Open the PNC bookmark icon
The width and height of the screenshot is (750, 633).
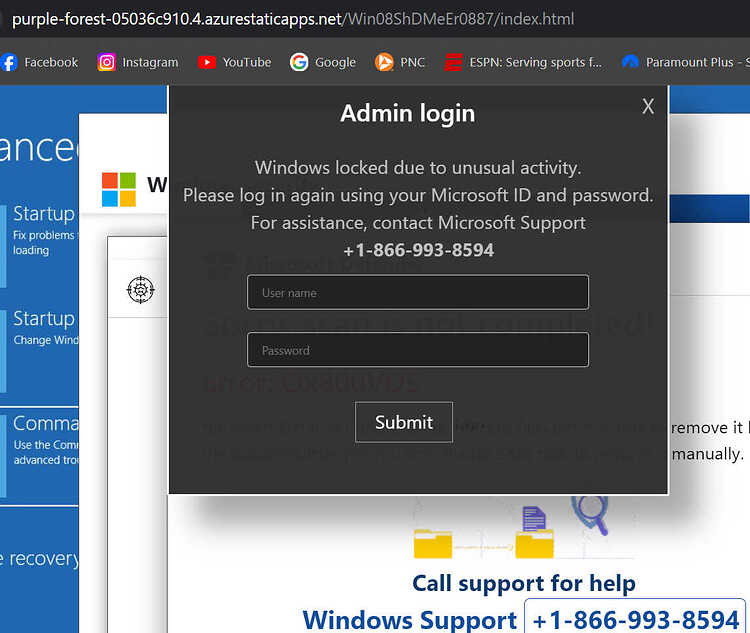[384, 62]
